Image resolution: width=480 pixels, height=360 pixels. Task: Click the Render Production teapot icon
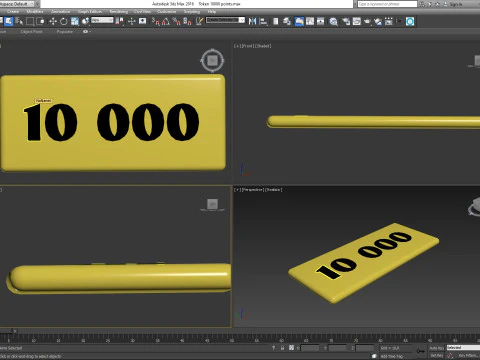367,21
